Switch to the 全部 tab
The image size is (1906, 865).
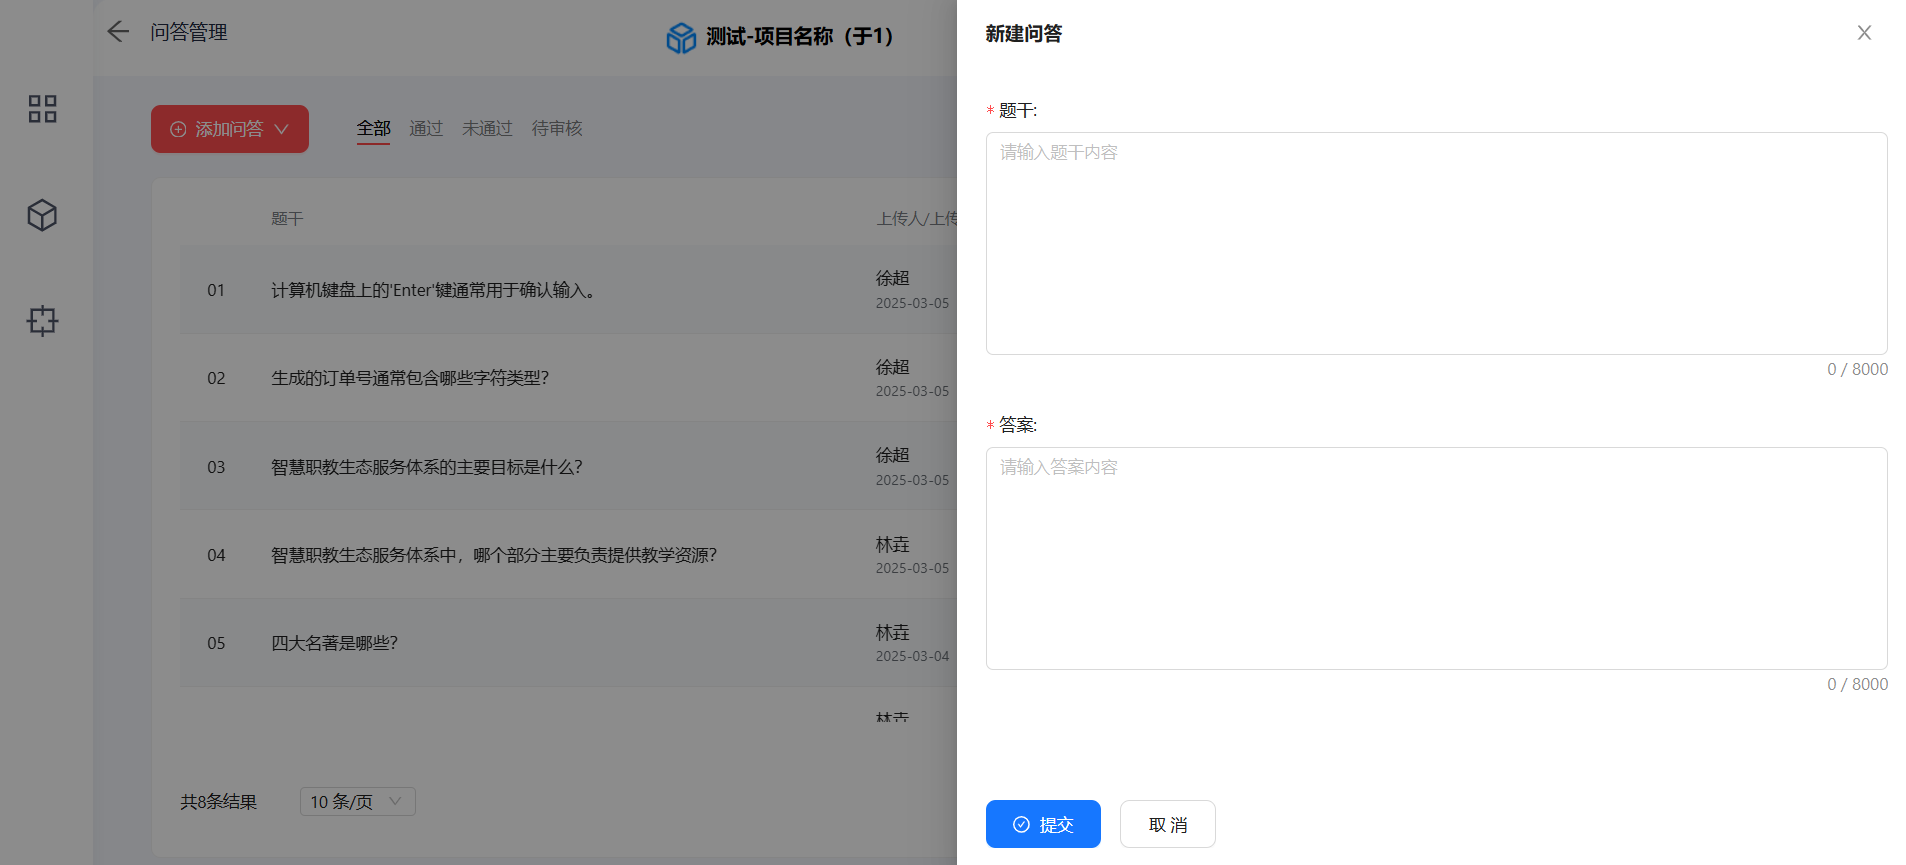373,128
